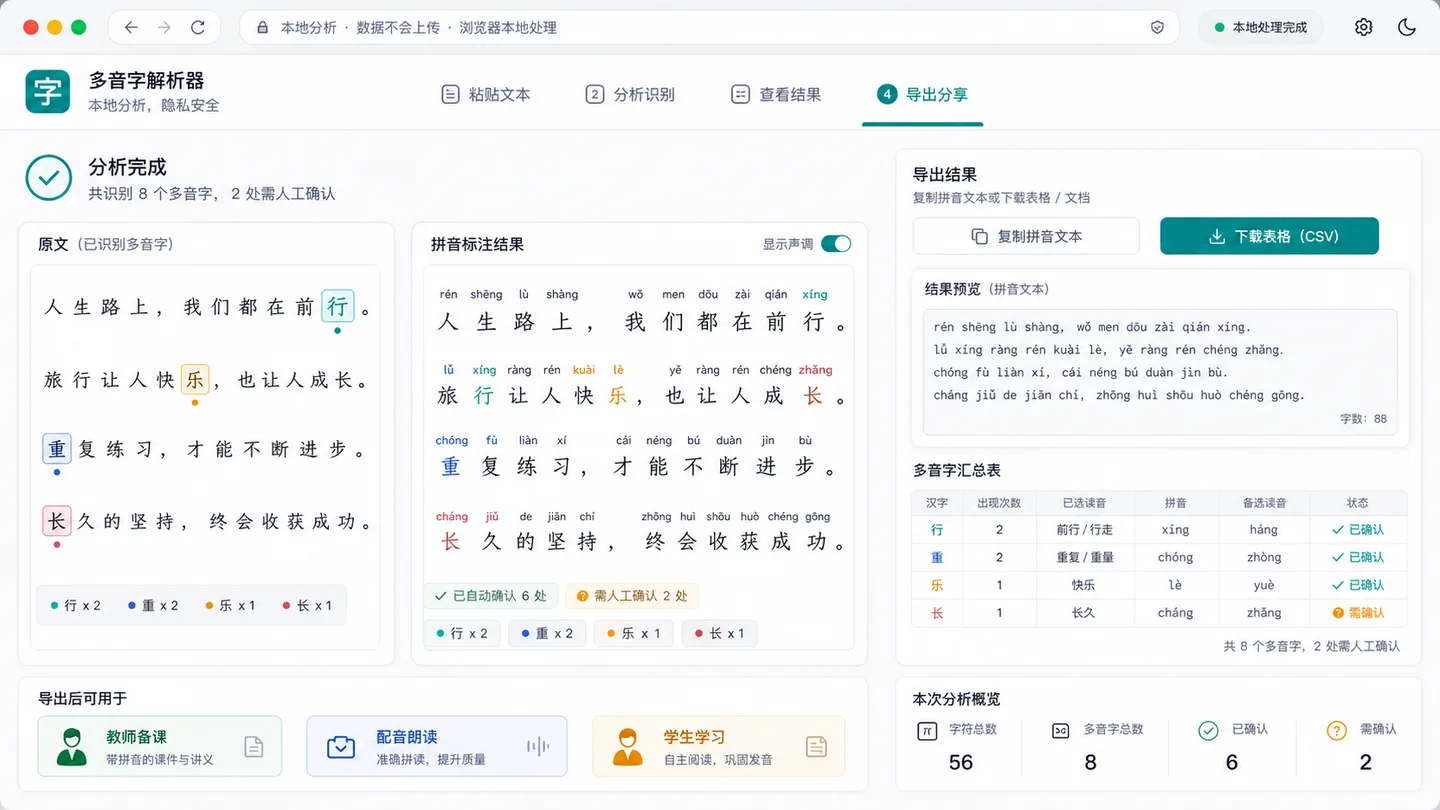Image resolution: width=1440 pixels, height=810 pixels.
Task: Open the 查看结果 step tab
Action: (776, 95)
